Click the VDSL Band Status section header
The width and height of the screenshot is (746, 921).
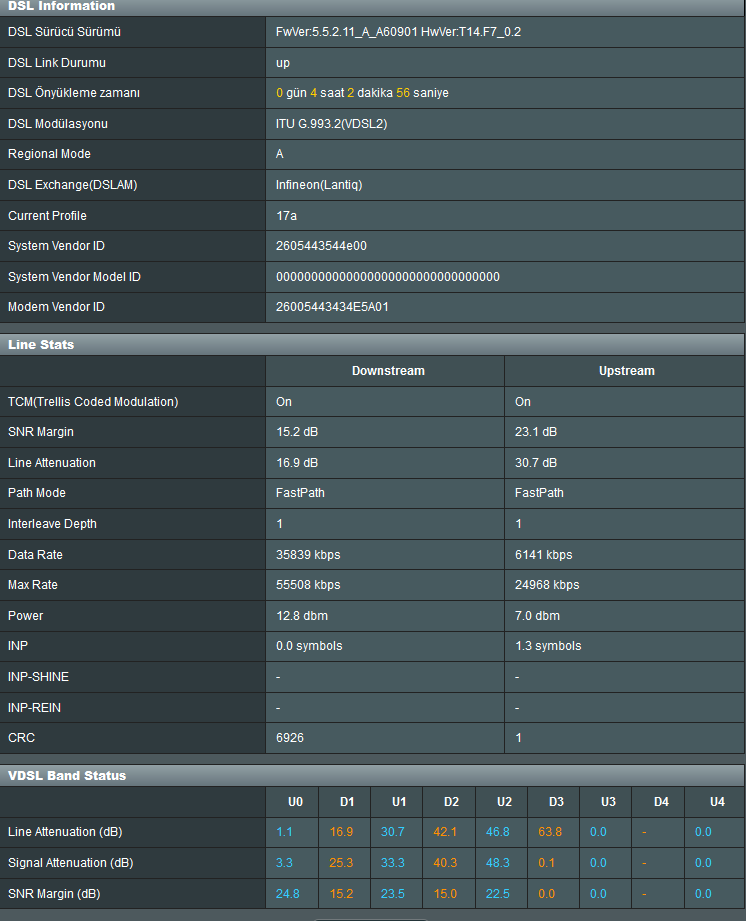67,776
